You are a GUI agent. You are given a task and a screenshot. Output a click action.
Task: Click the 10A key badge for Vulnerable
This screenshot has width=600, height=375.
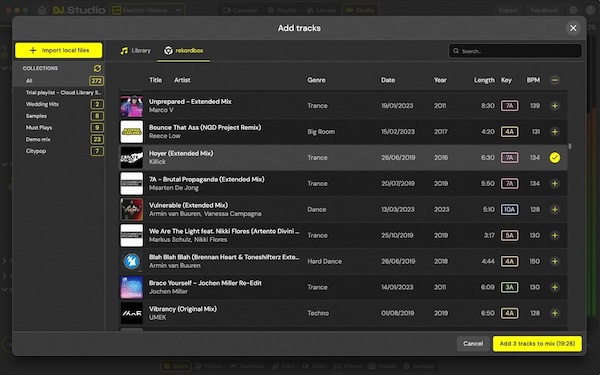coord(510,209)
